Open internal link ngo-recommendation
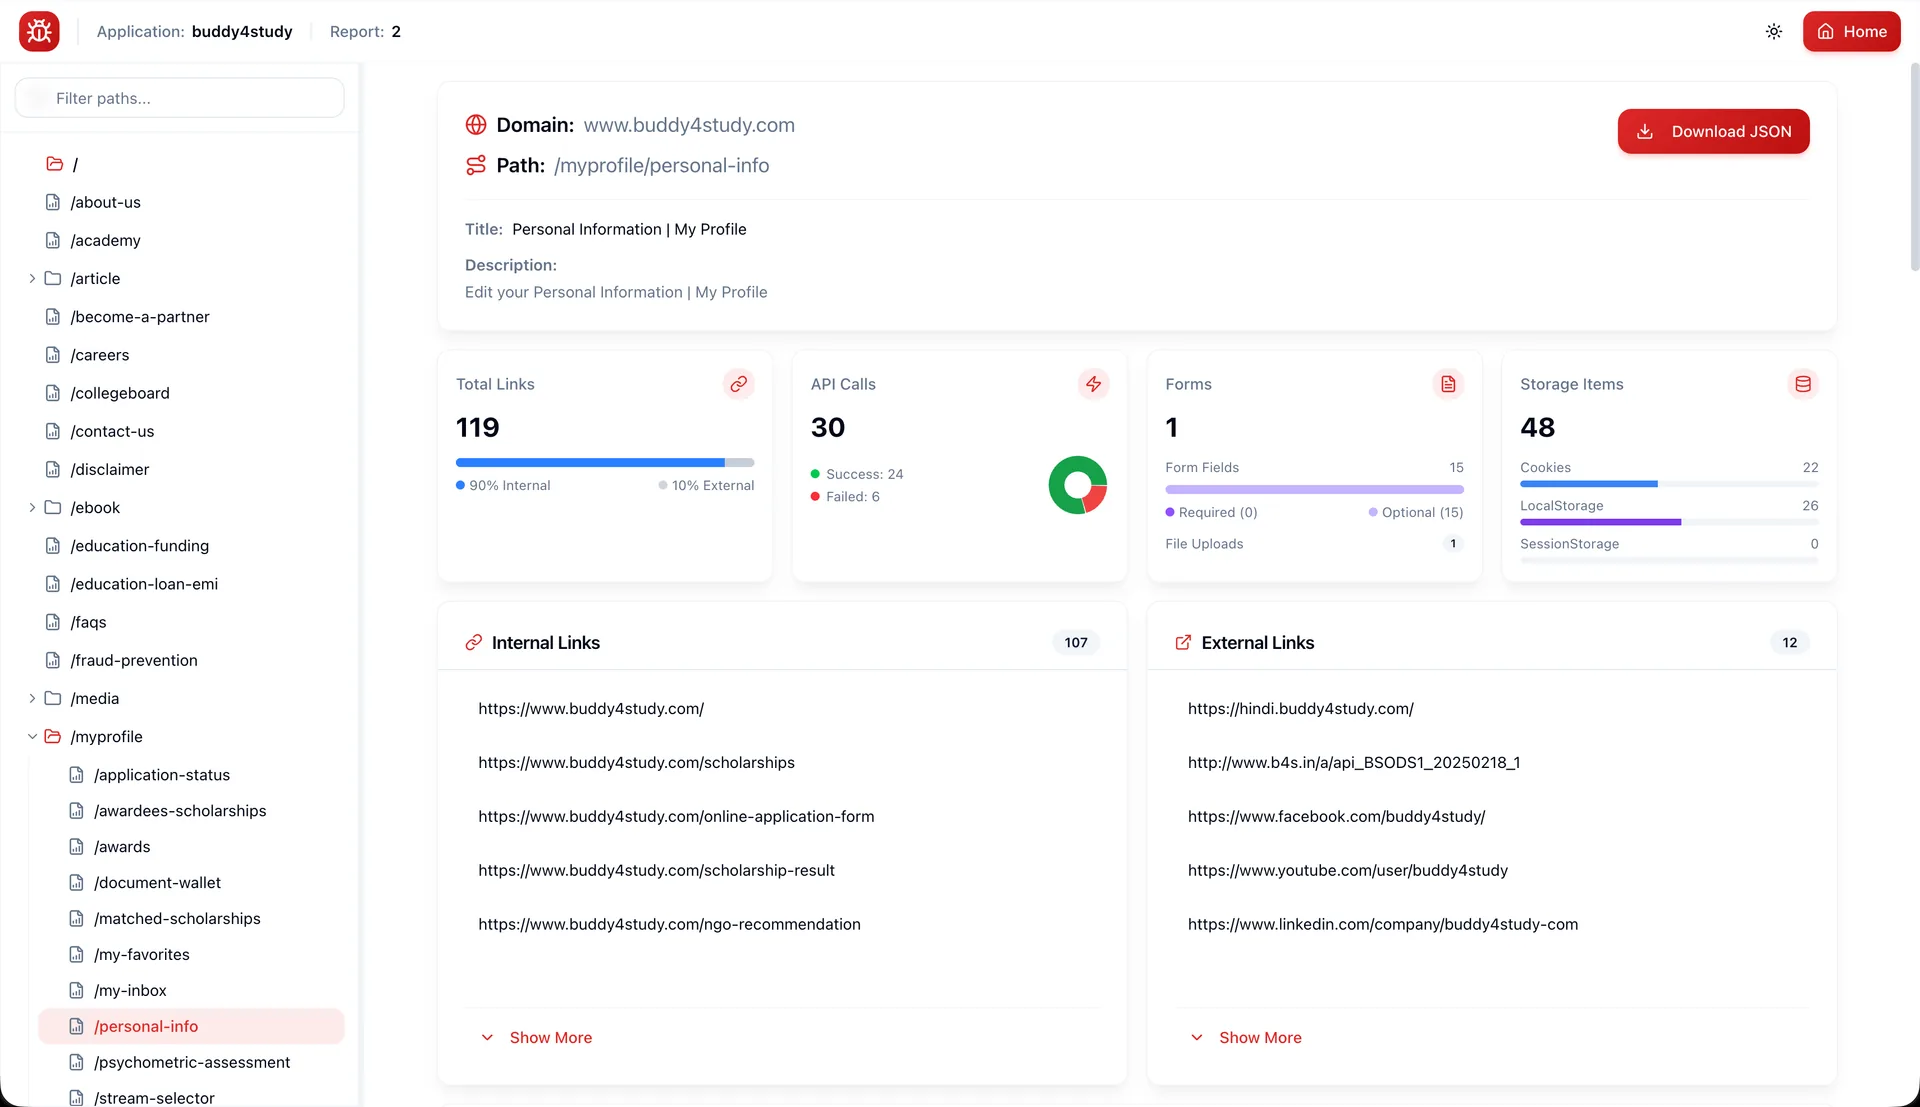1920x1107 pixels. [669, 925]
